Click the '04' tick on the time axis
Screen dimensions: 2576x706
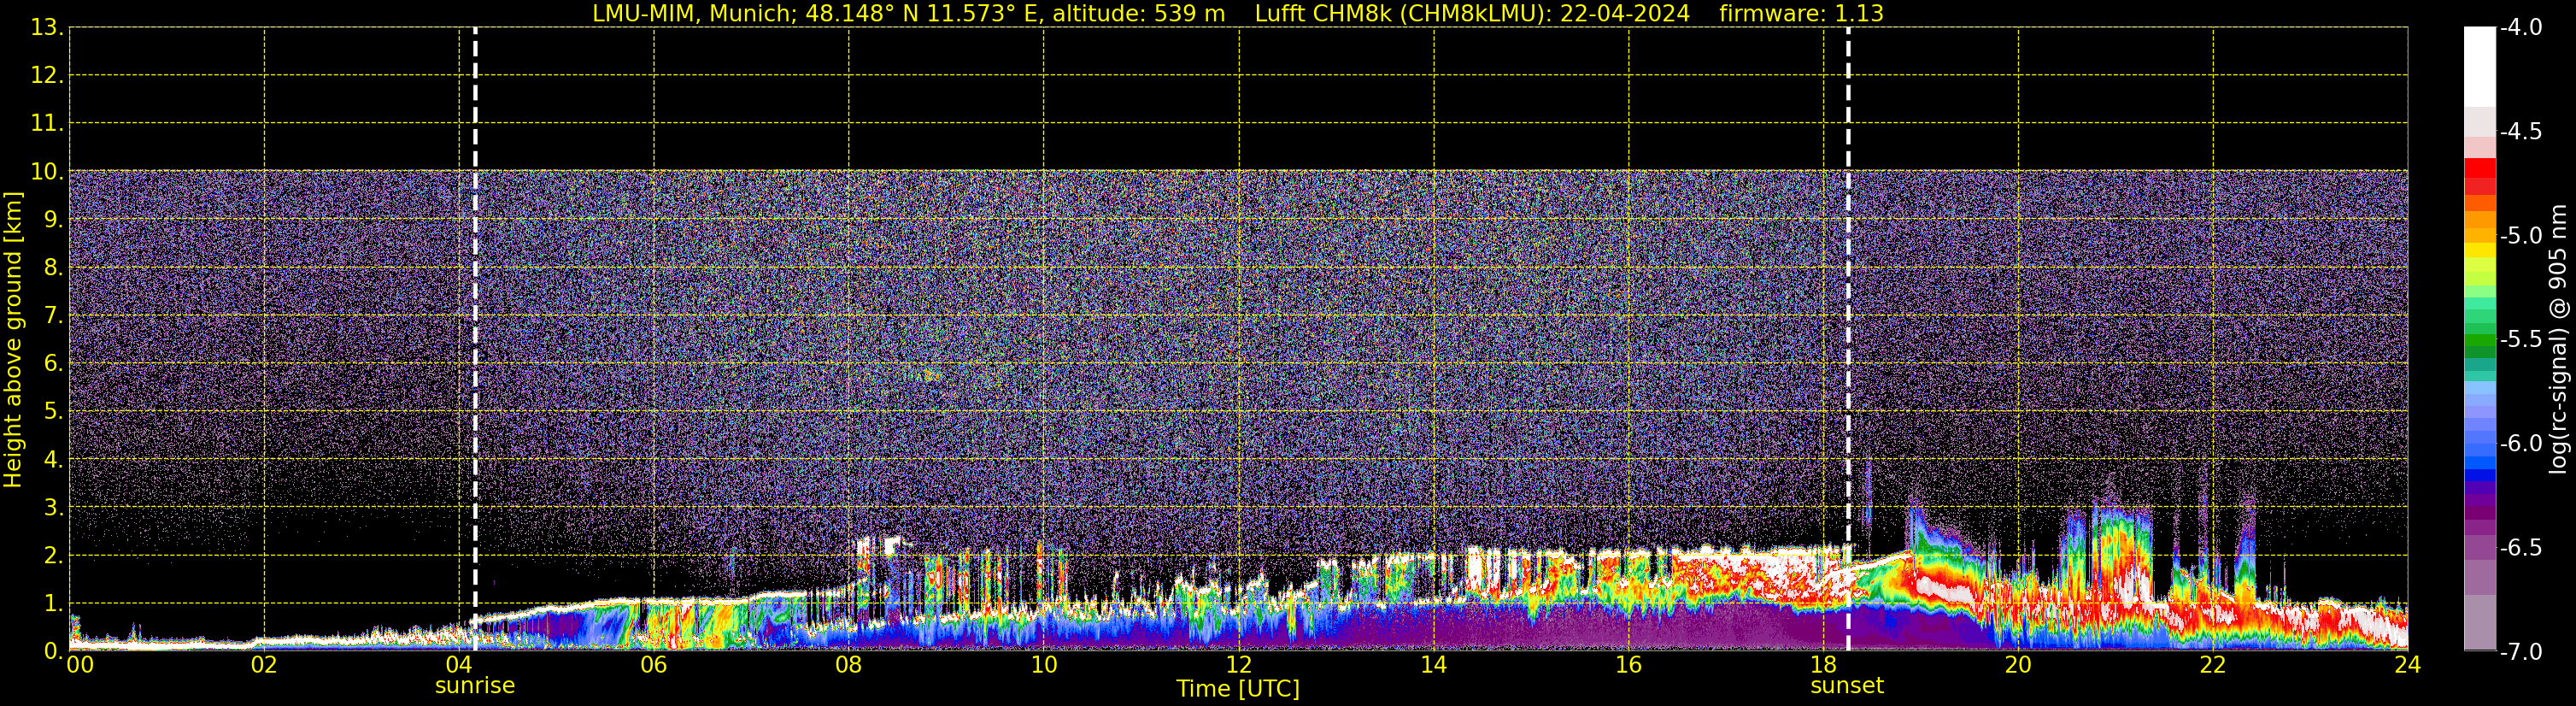tap(459, 665)
